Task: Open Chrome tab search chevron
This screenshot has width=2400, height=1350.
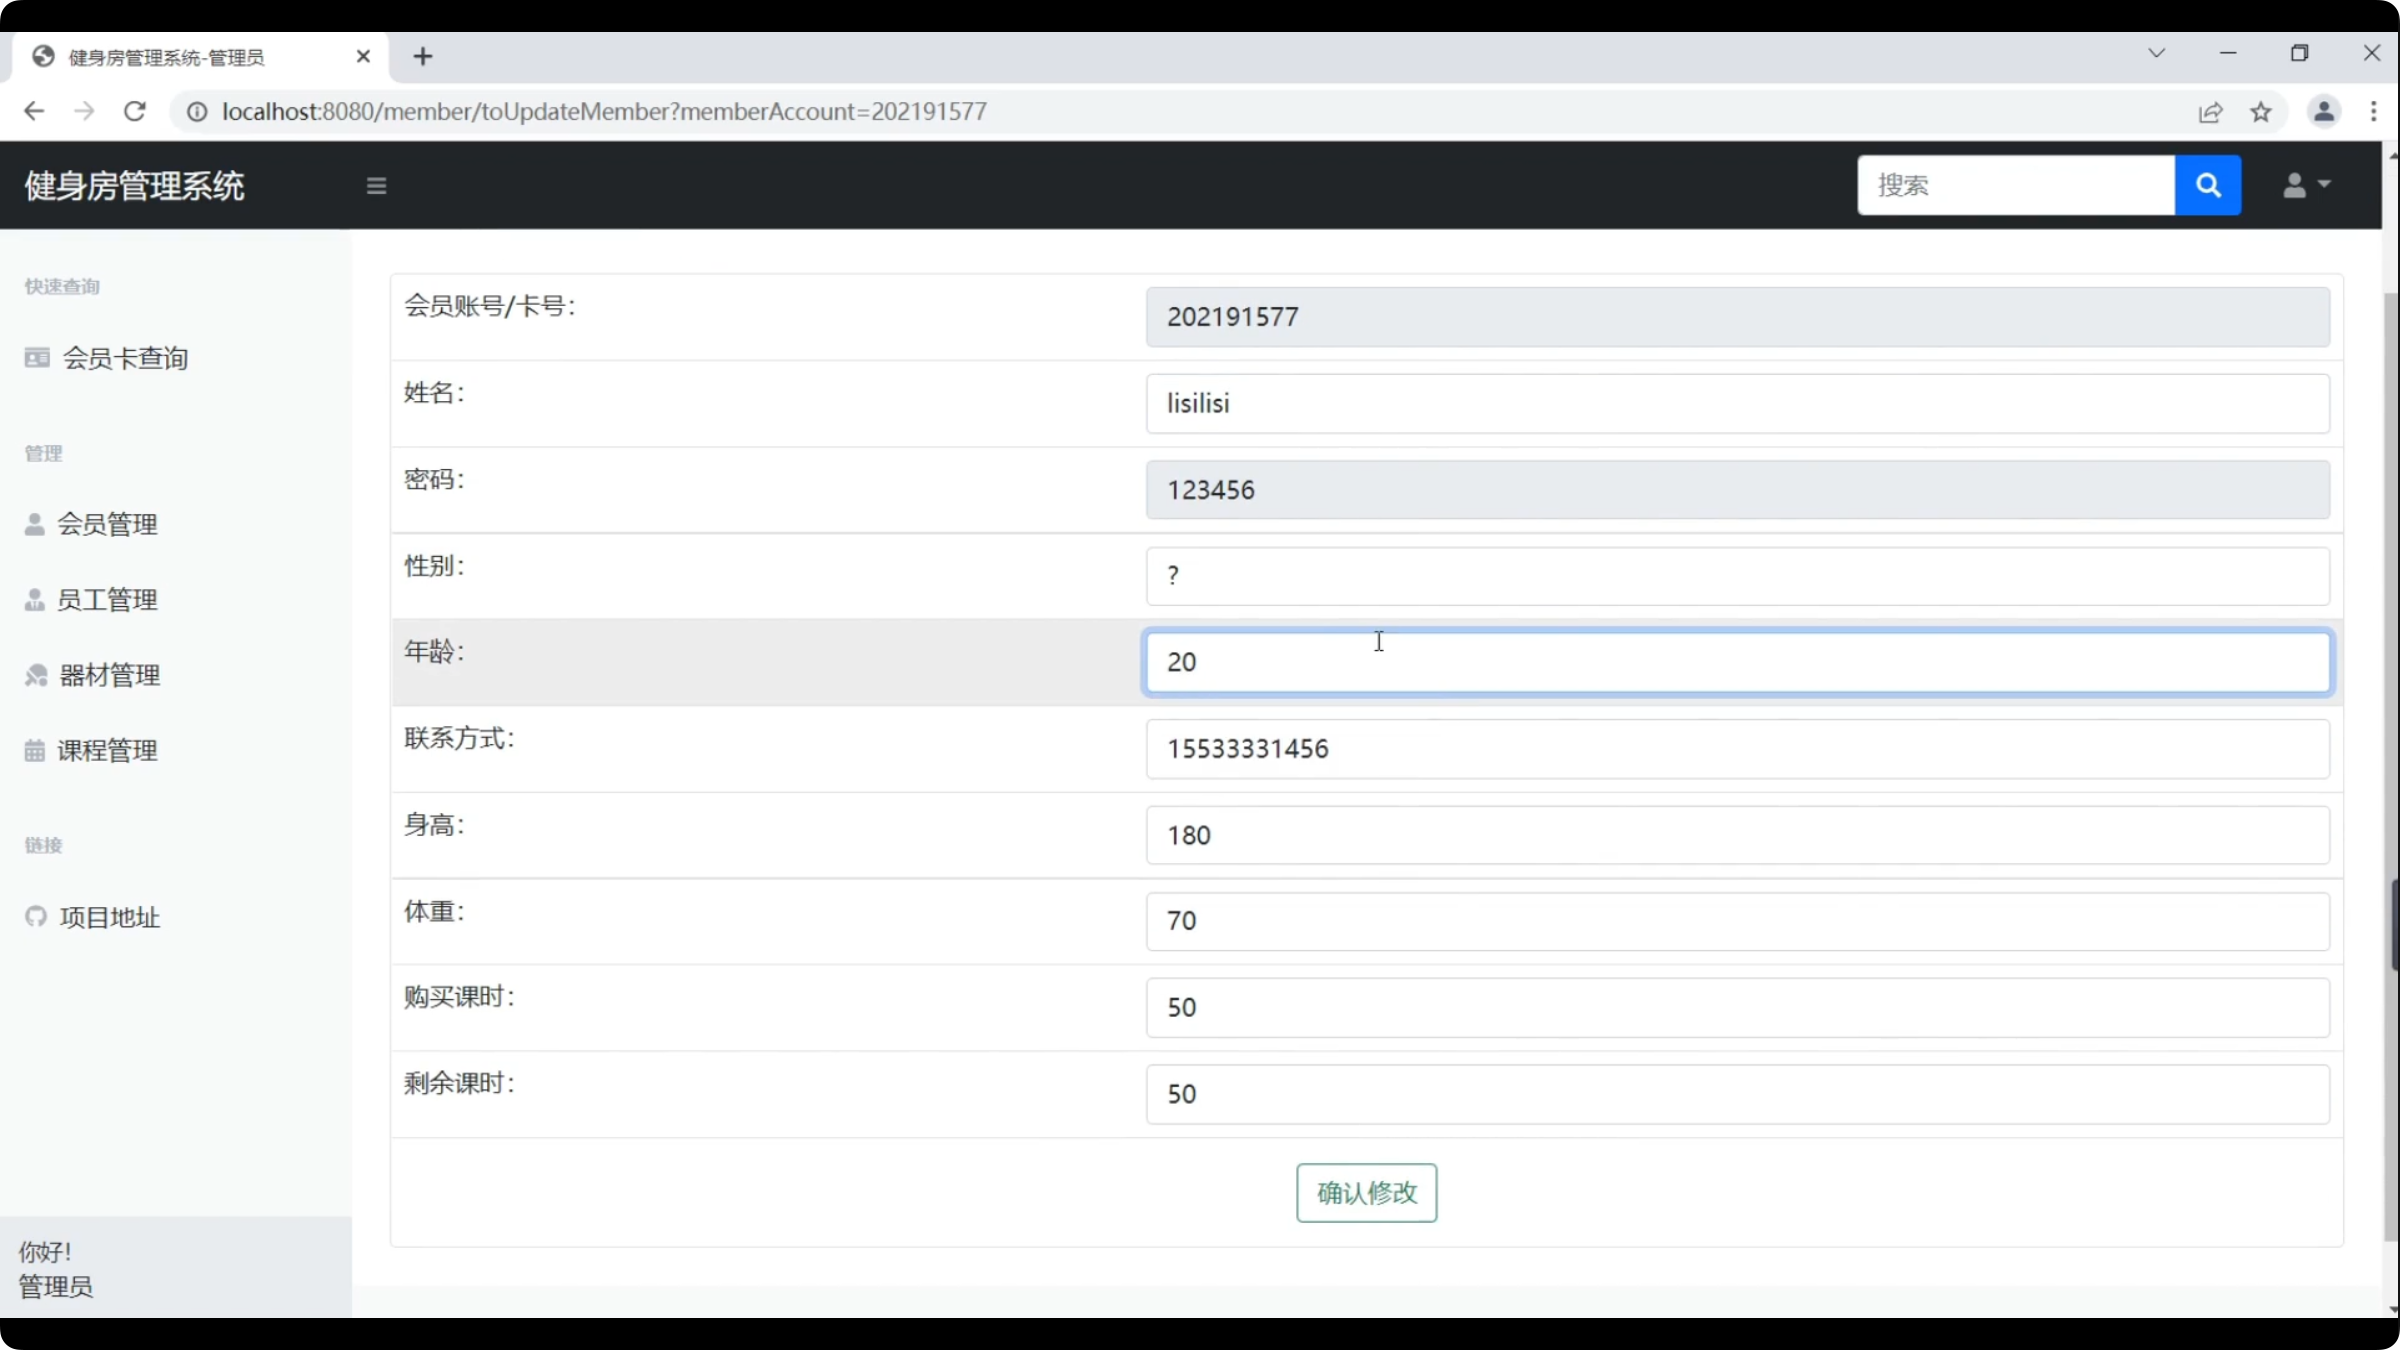Action: [2156, 53]
